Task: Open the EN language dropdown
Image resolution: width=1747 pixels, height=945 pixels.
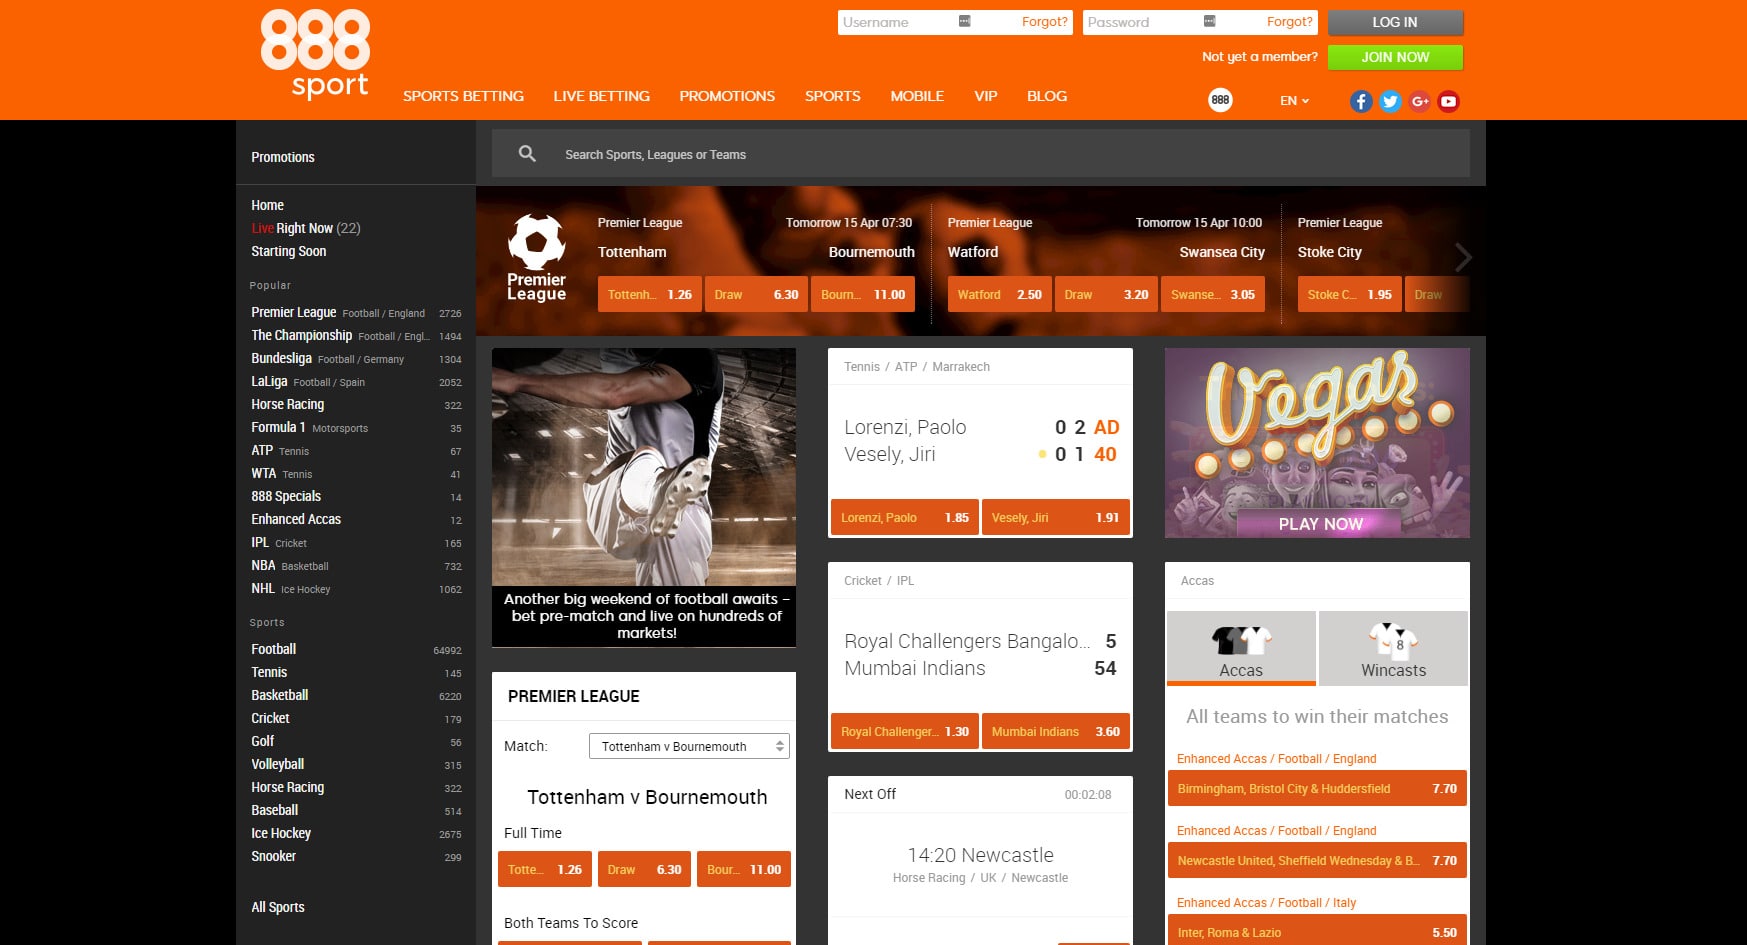Action: (1294, 101)
